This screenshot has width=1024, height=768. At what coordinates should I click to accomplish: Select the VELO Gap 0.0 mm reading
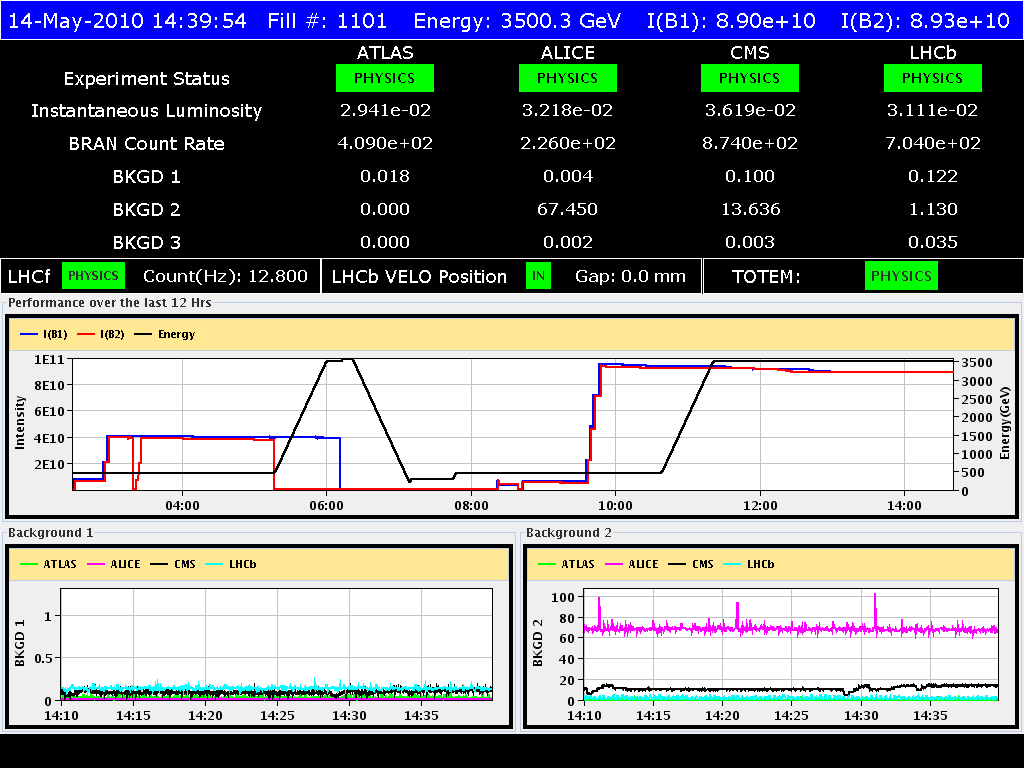point(630,276)
